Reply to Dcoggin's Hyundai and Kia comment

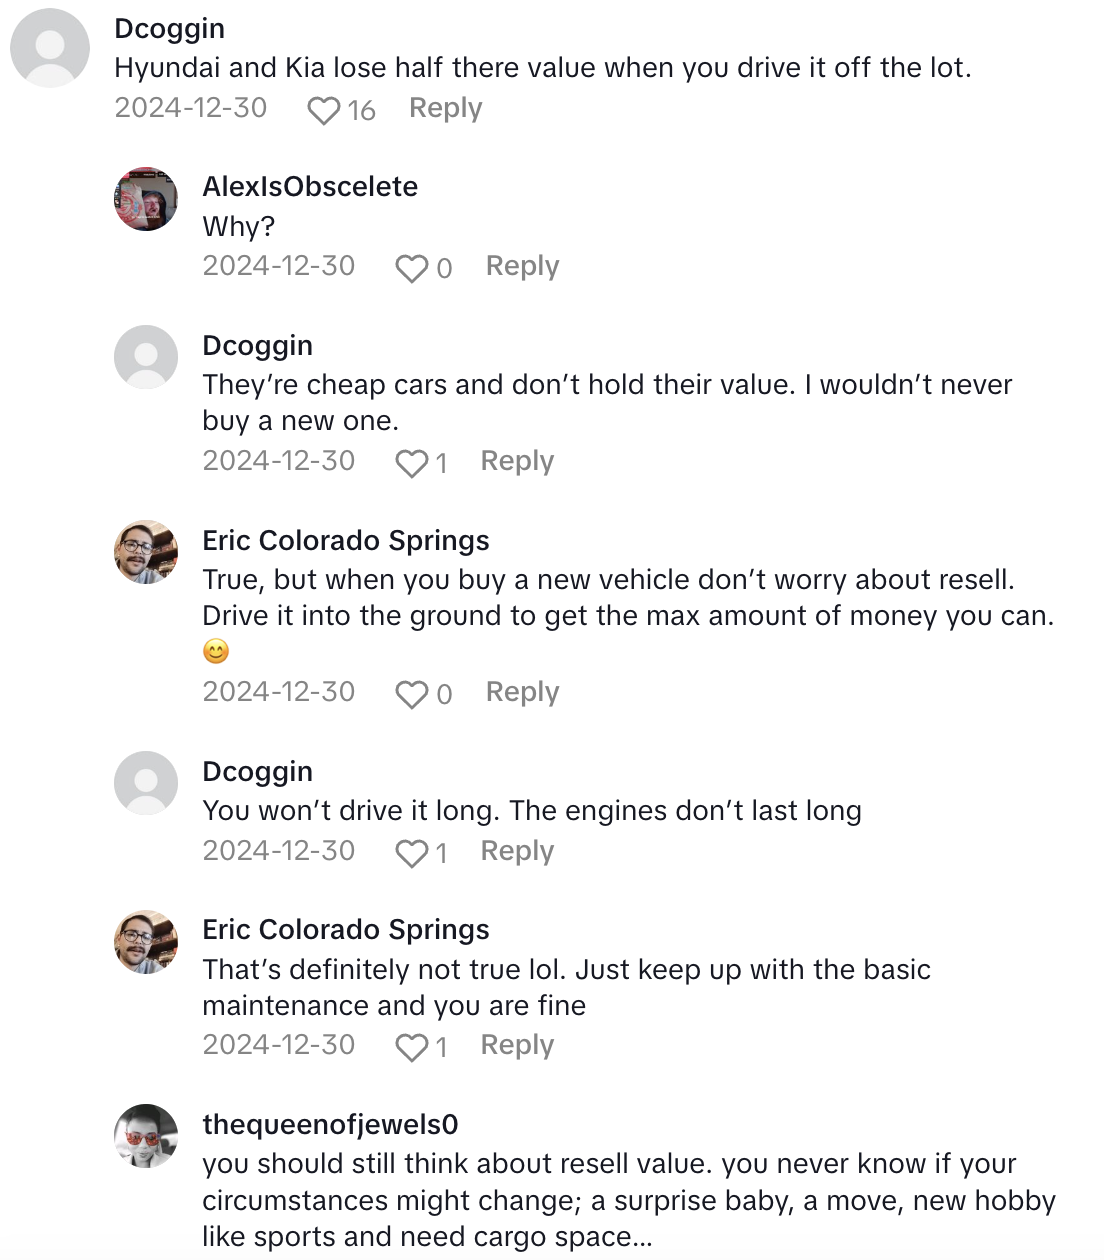point(445,108)
